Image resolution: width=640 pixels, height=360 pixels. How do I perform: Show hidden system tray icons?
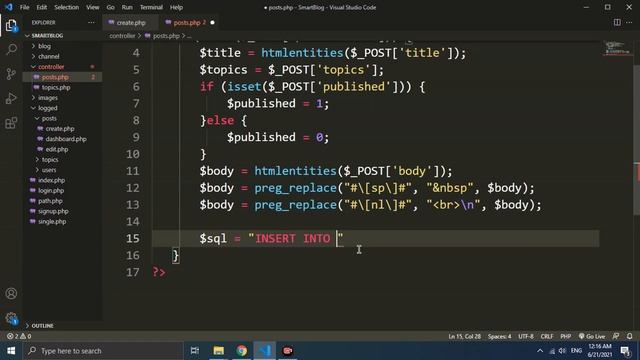[540, 351]
